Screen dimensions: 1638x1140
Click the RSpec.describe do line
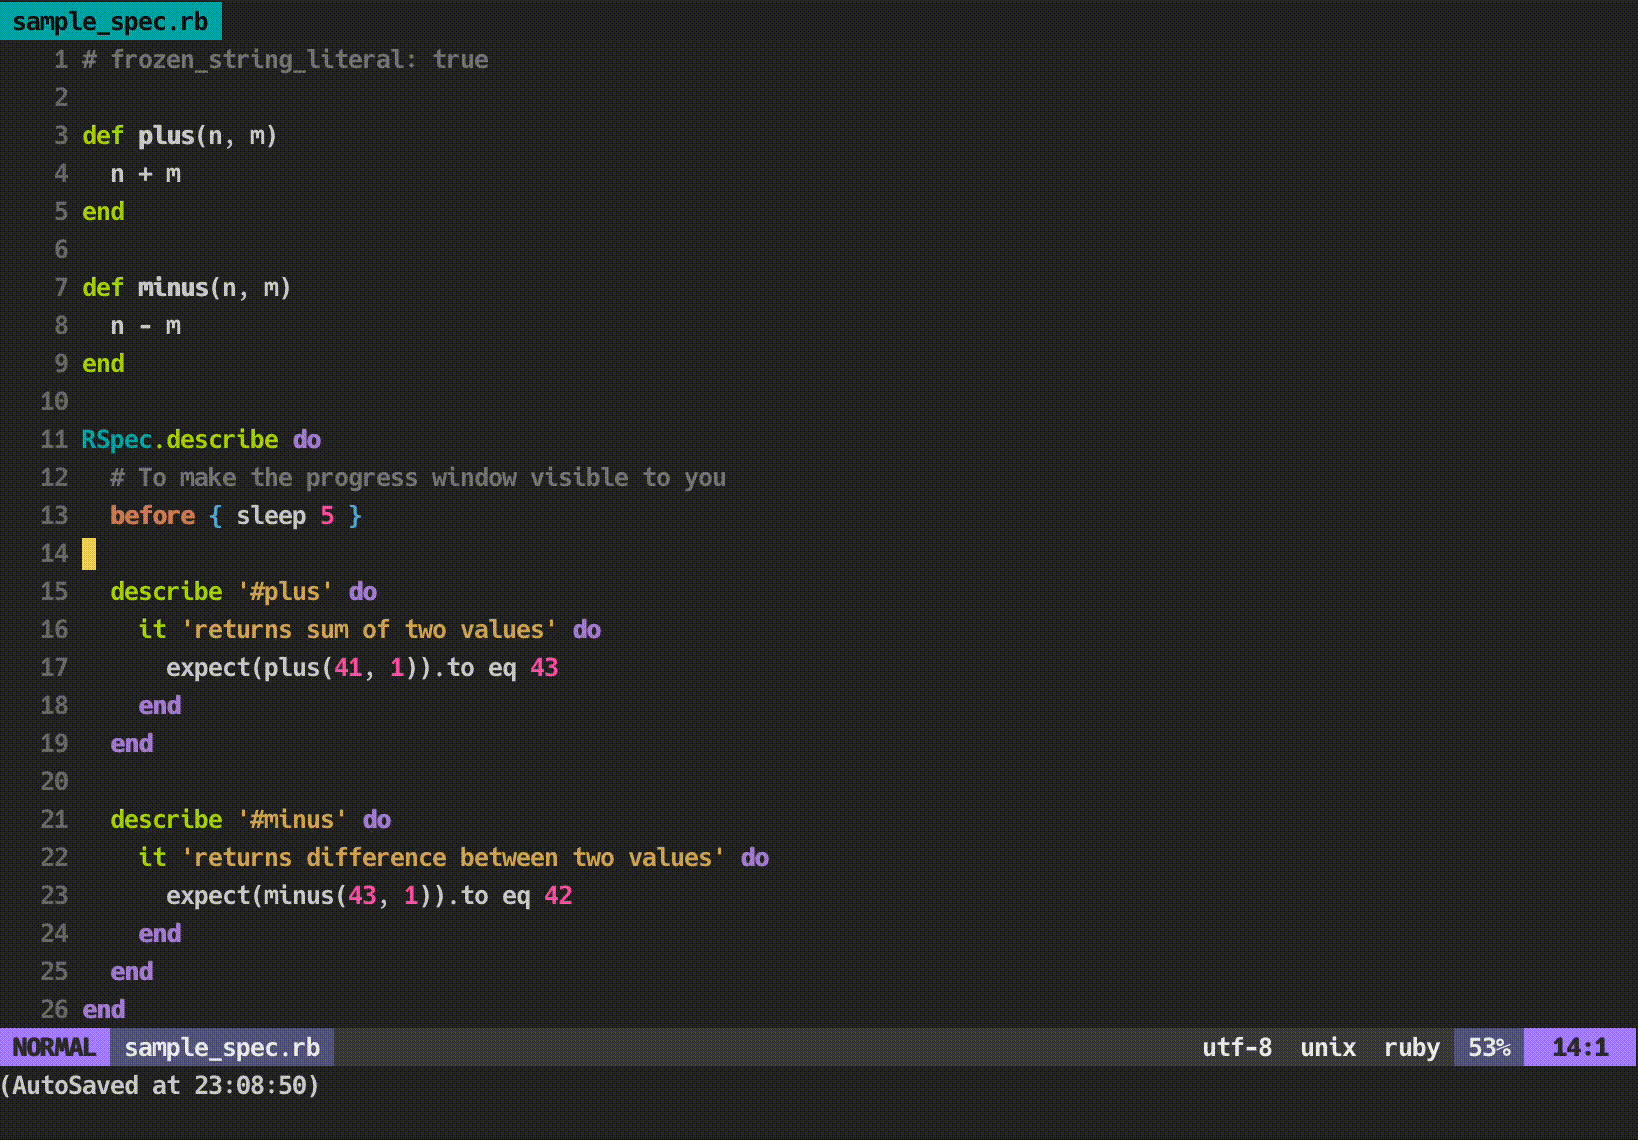pyautogui.click(x=201, y=439)
